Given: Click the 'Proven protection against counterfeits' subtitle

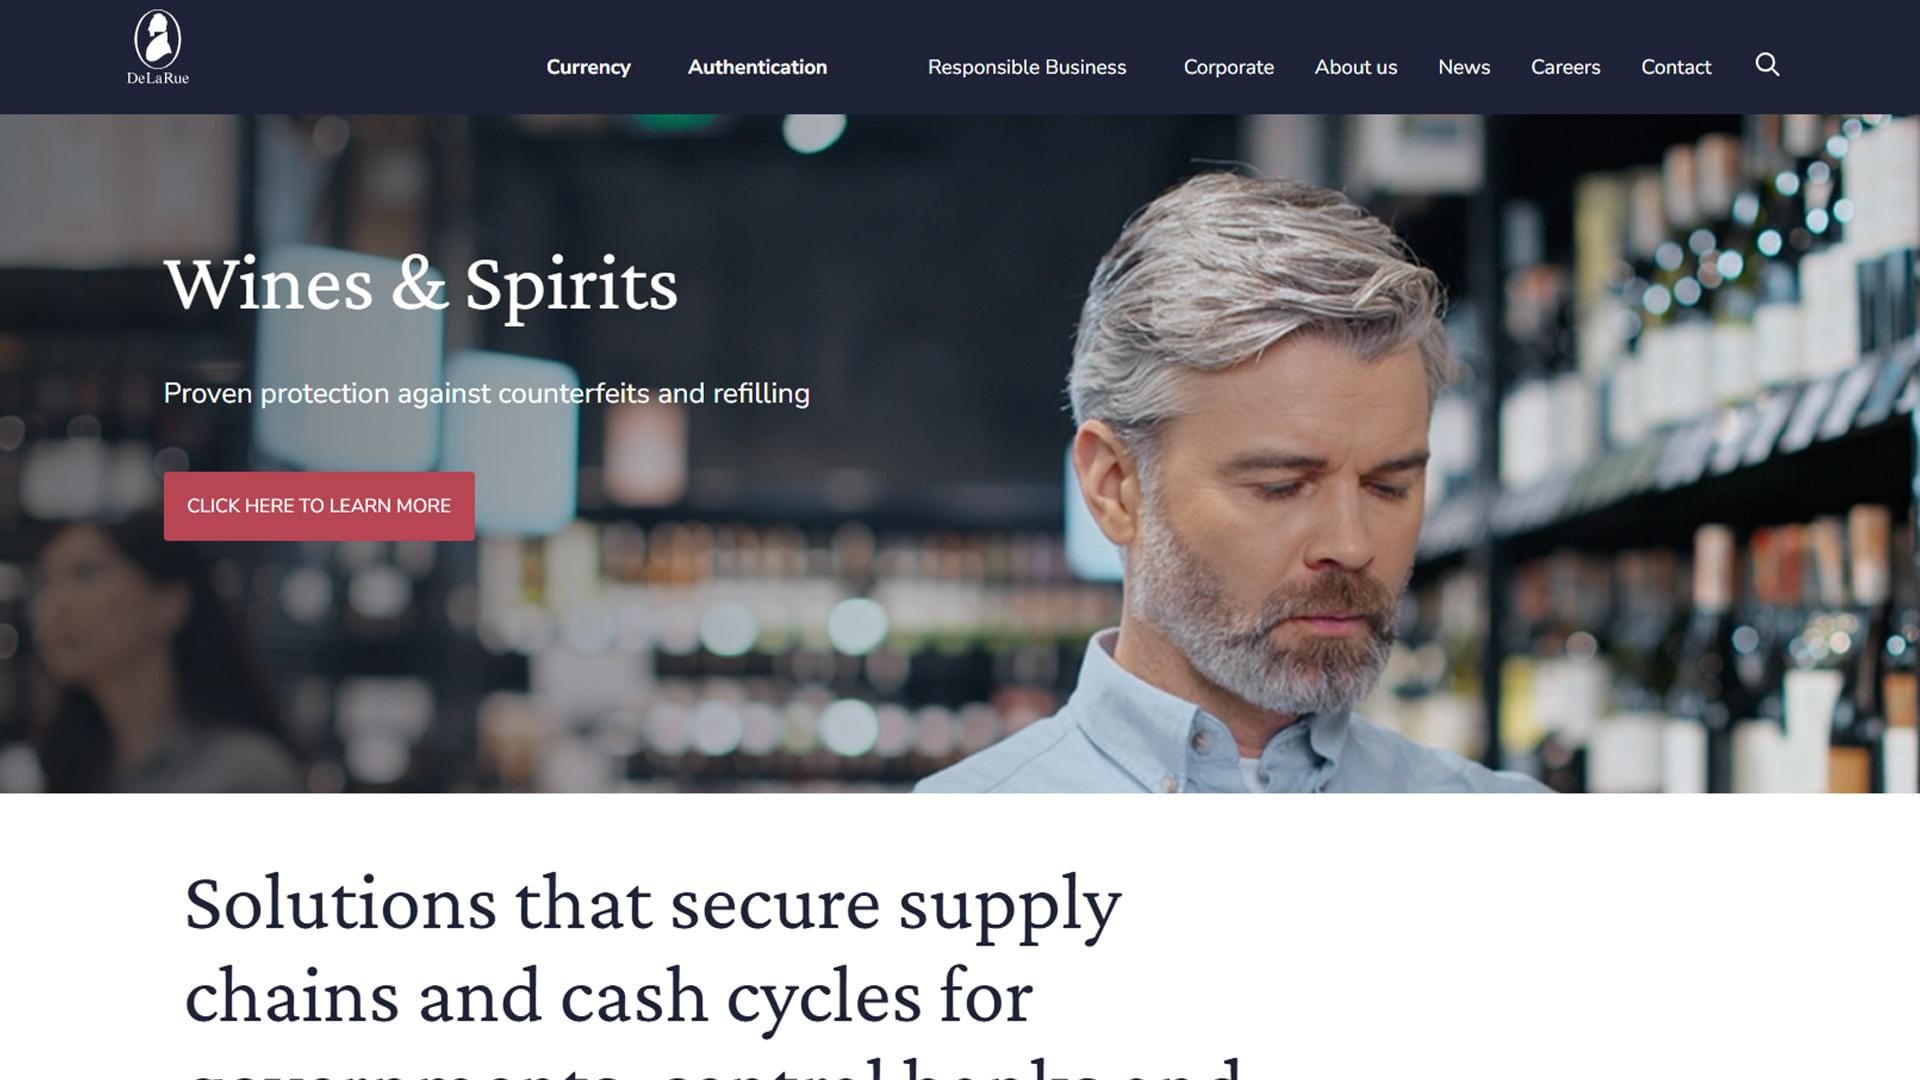Looking at the screenshot, I should 486,394.
